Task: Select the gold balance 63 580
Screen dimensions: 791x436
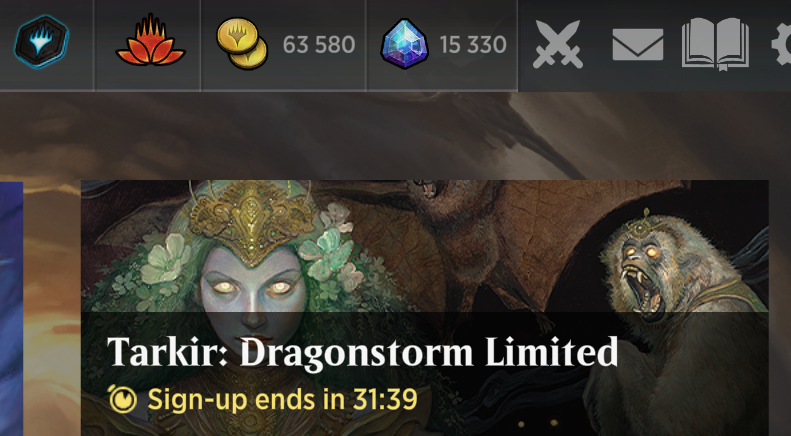Action: pos(319,45)
